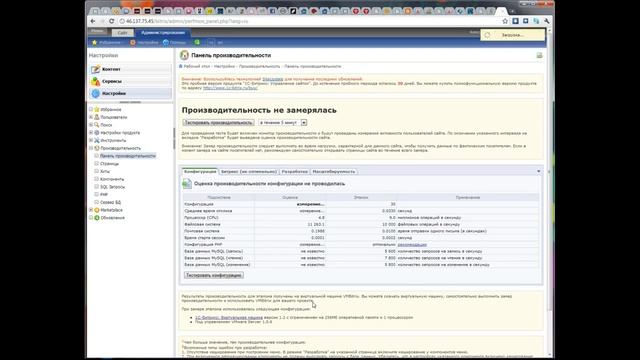Click the Тестировать конфигурацию button

(214, 275)
